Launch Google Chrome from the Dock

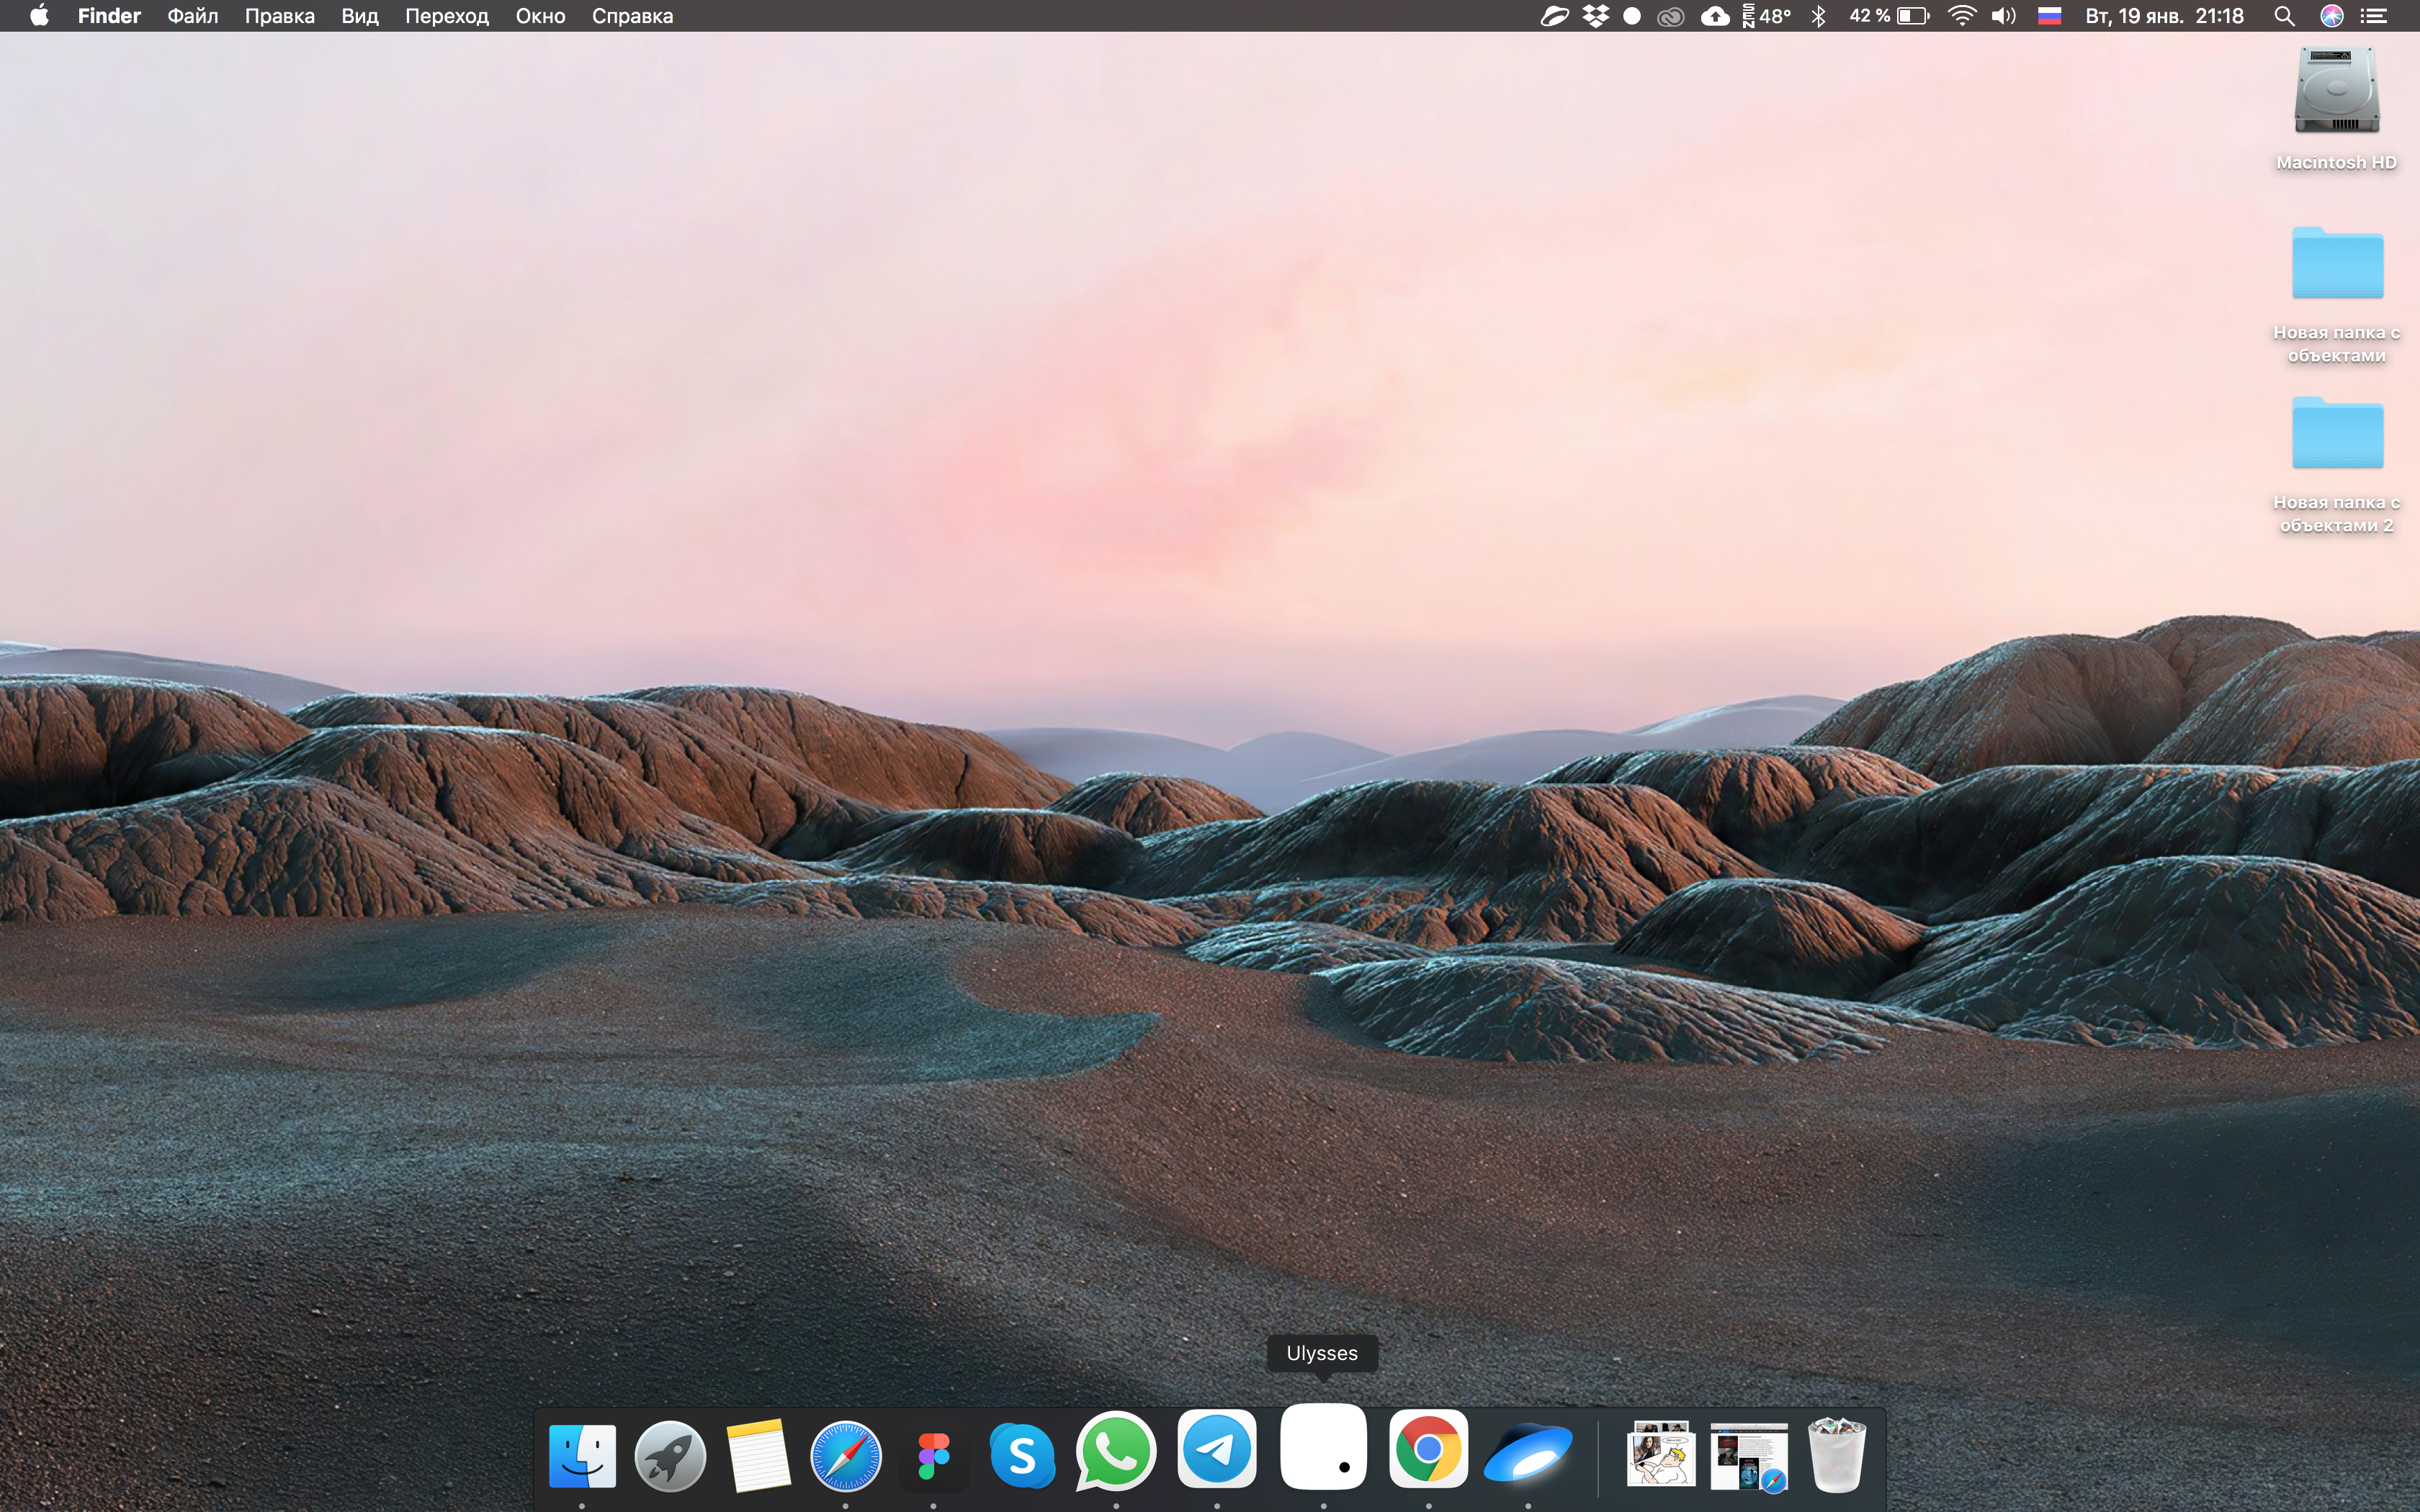pyautogui.click(x=1428, y=1449)
